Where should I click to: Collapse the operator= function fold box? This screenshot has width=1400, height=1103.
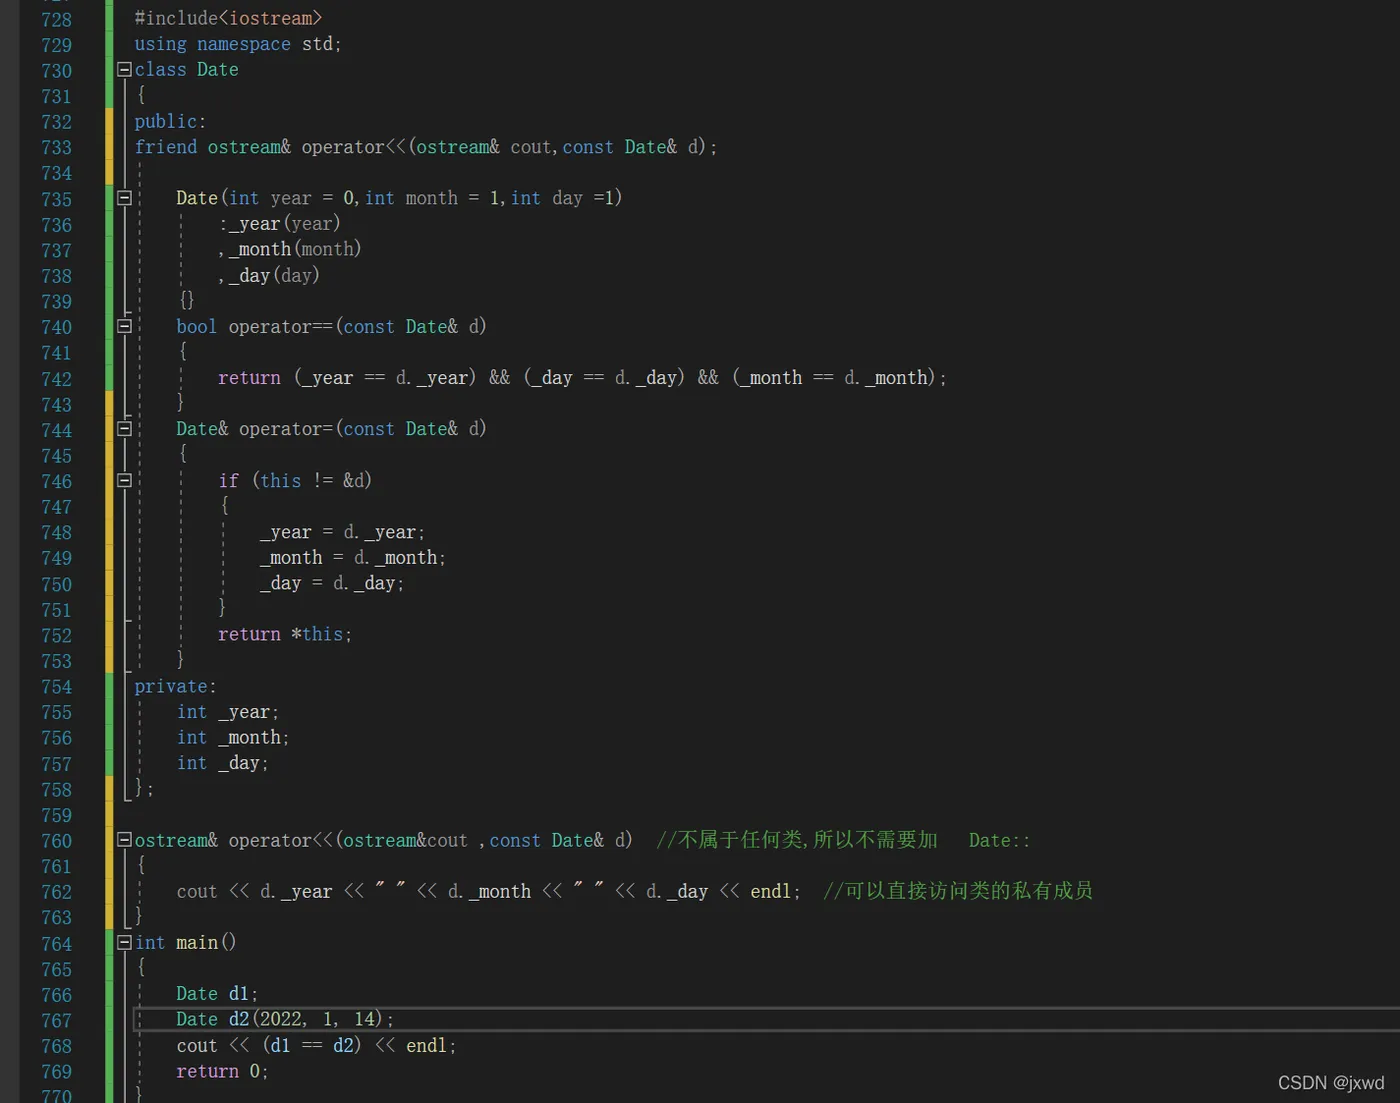[x=124, y=429]
